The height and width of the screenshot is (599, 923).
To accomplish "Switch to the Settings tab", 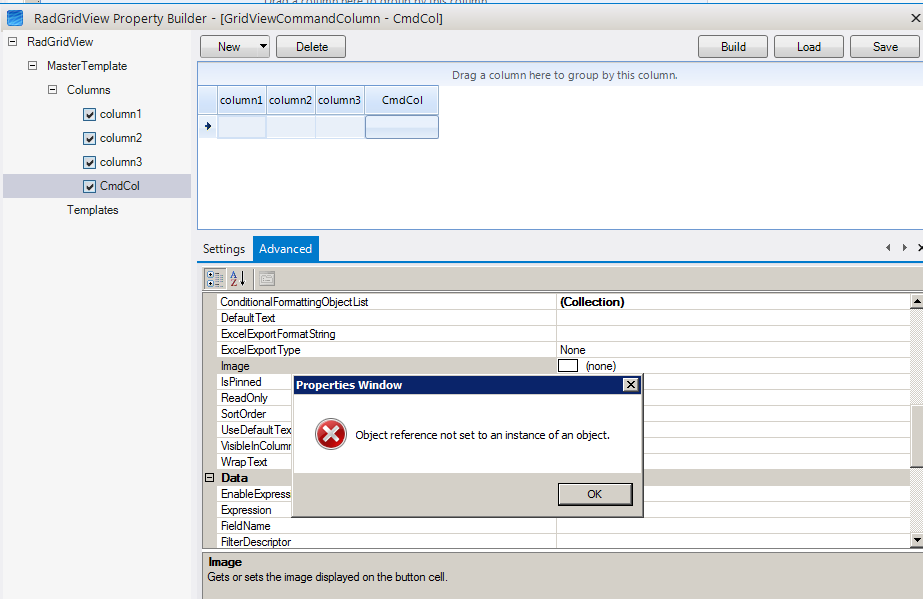I will click(224, 249).
